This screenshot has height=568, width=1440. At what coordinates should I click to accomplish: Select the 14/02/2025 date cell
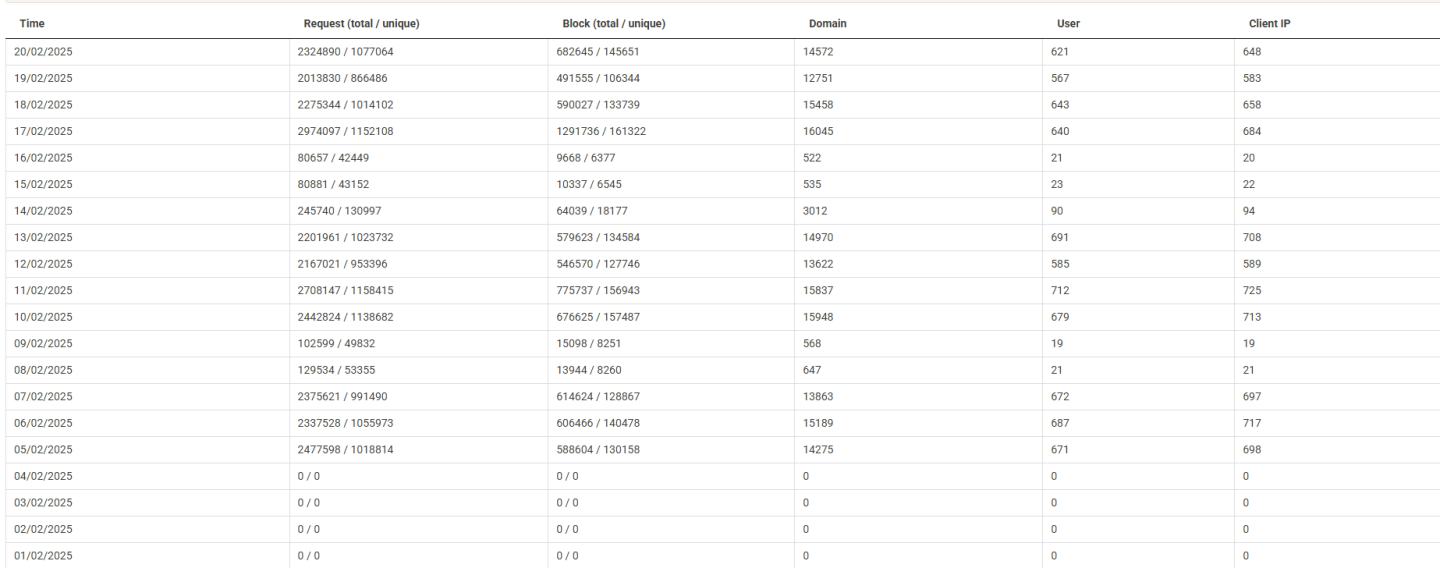point(43,211)
